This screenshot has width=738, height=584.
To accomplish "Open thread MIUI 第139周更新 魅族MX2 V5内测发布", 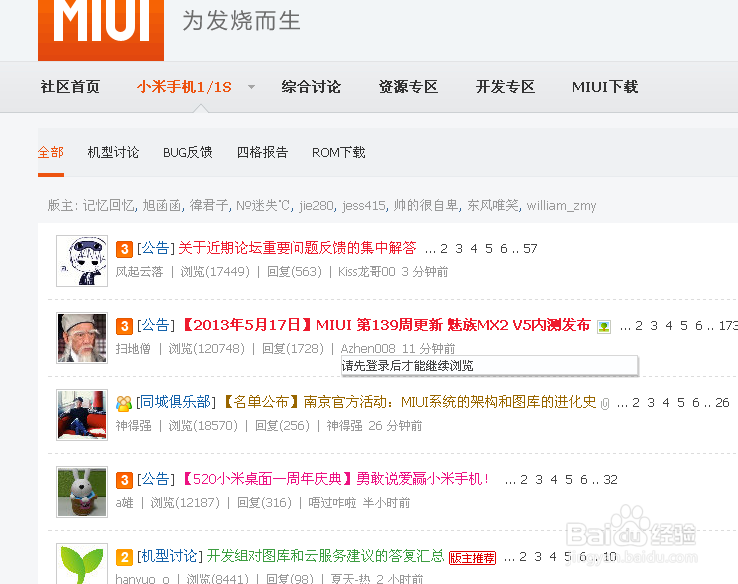I will pyautogui.click(x=386, y=325).
